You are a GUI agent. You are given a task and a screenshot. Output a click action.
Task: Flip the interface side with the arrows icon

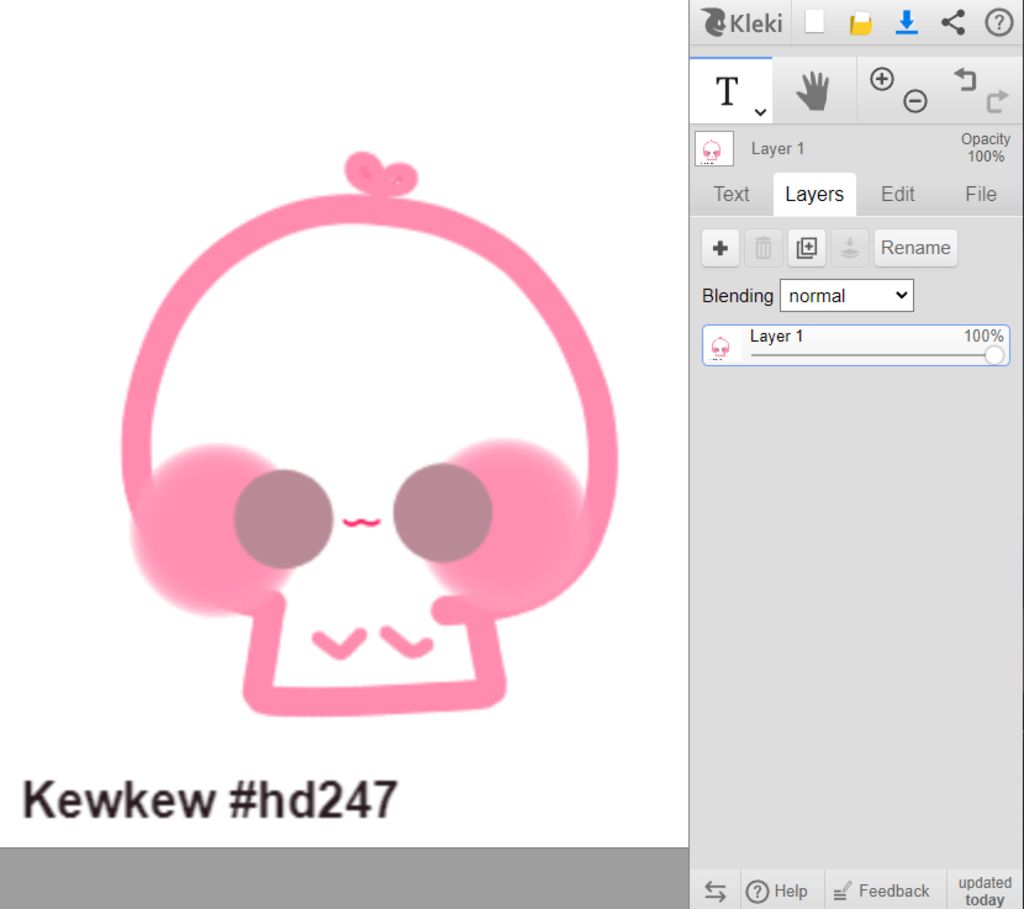715,891
